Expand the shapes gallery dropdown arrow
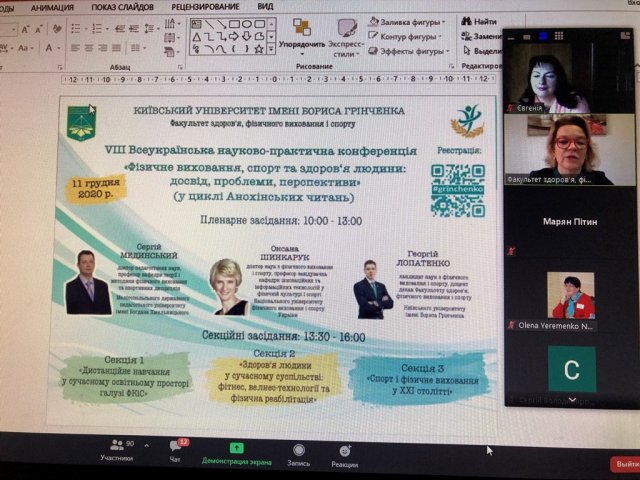Screen dimensions: 640x480 271,47
